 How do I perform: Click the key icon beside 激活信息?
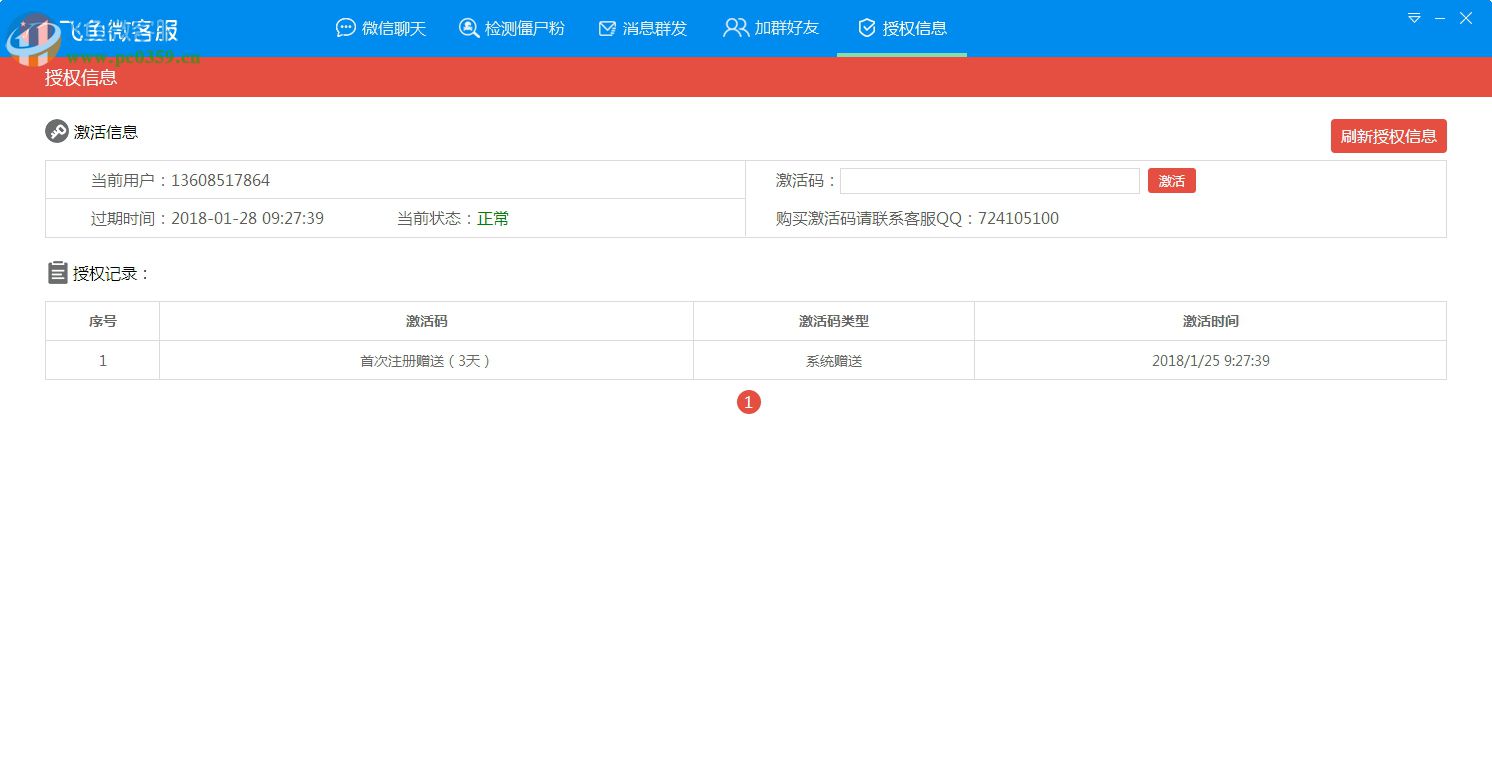pyautogui.click(x=57, y=131)
